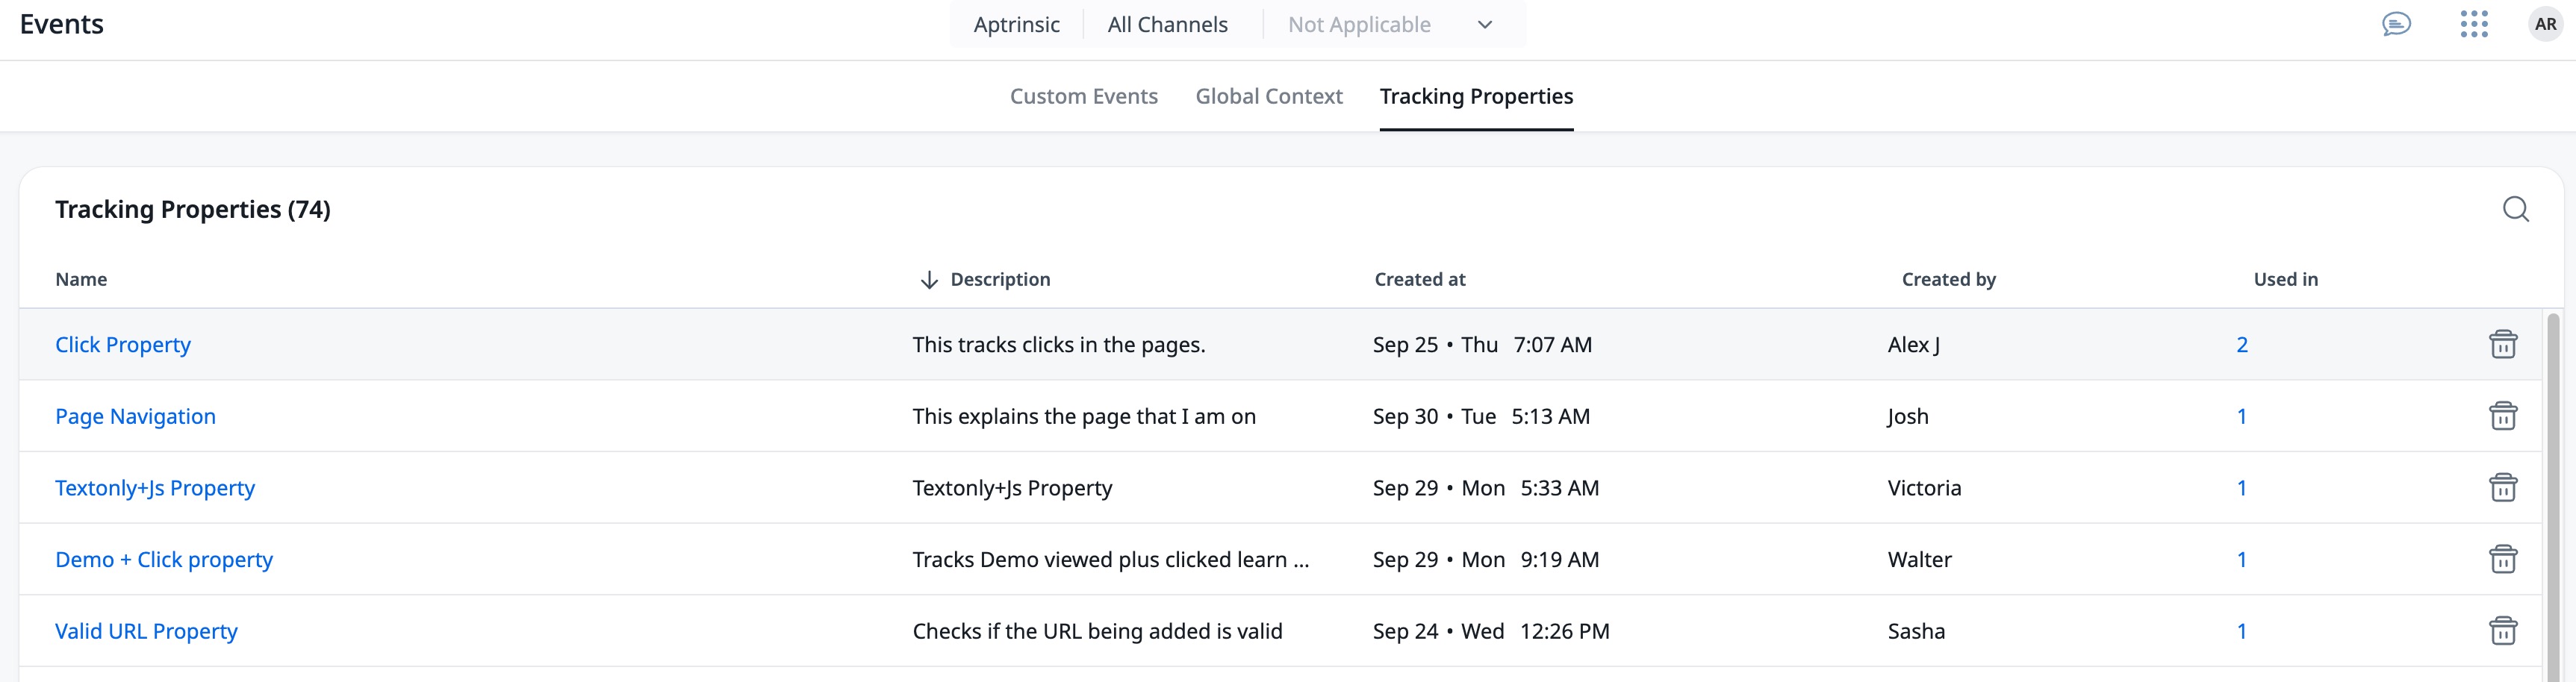Open the Valid URL Property link
Screen dimensions: 2576x682
click(x=146, y=631)
